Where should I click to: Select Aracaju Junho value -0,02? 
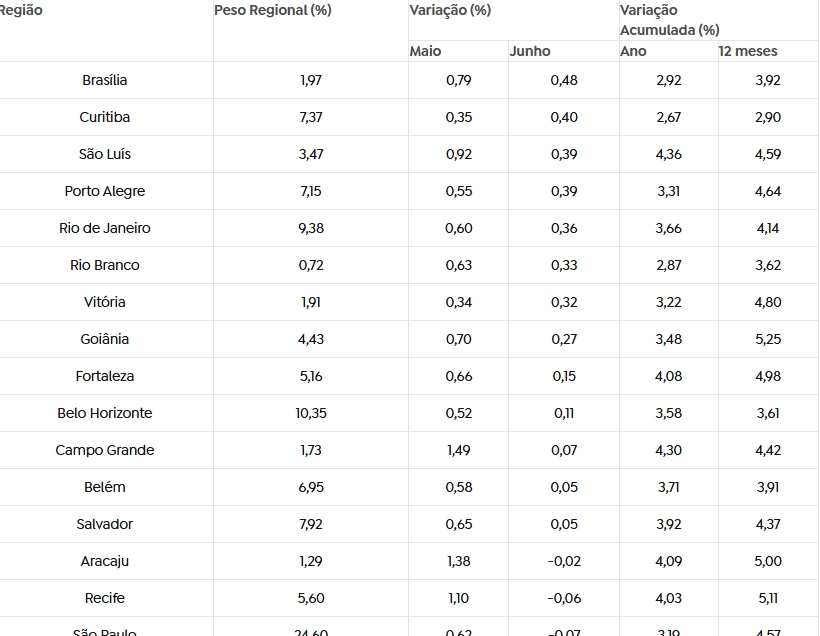[x=564, y=561]
